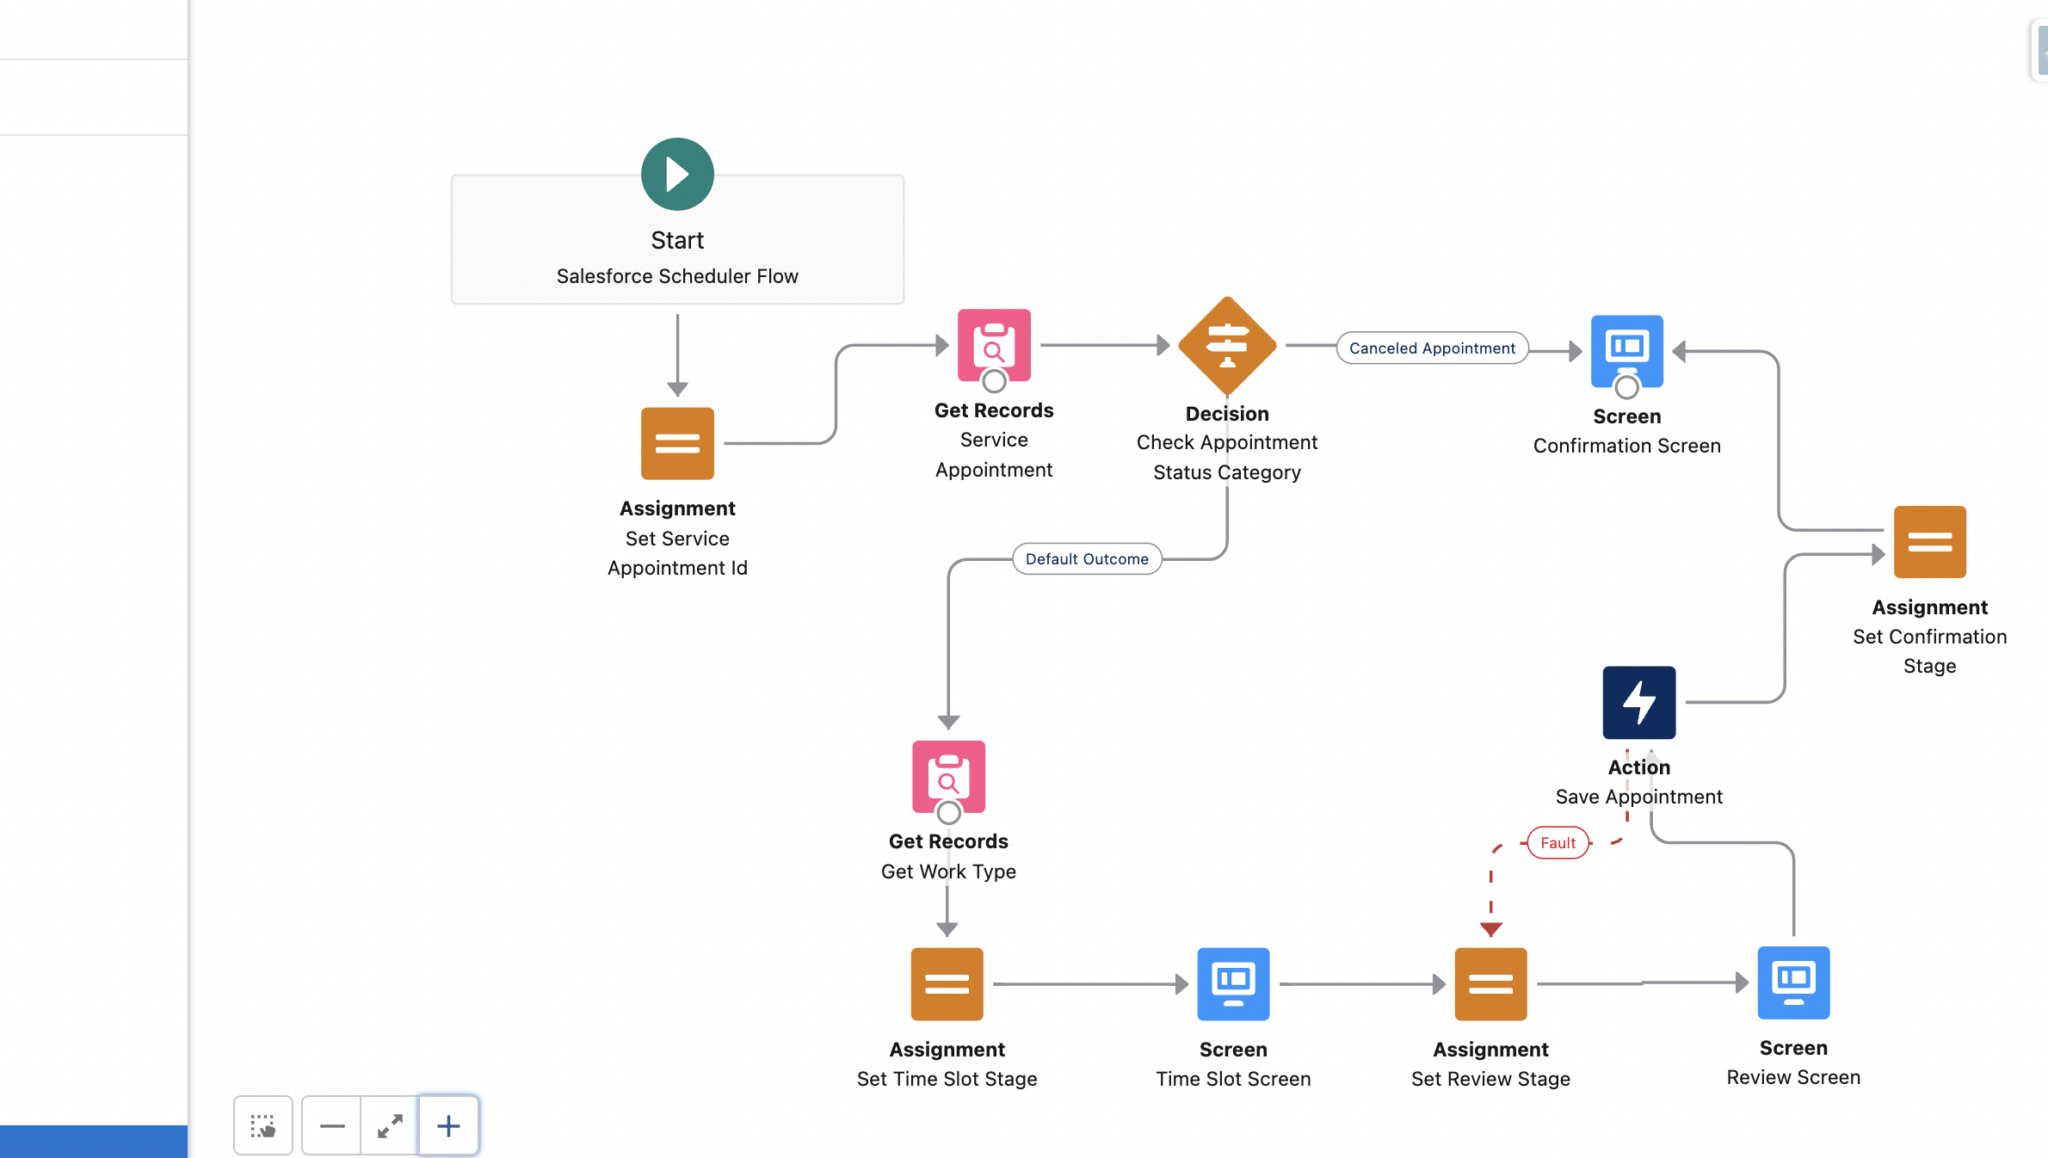Image resolution: width=2048 pixels, height=1158 pixels.
Task: Zoom in with the plus button
Action: (x=447, y=1125)
